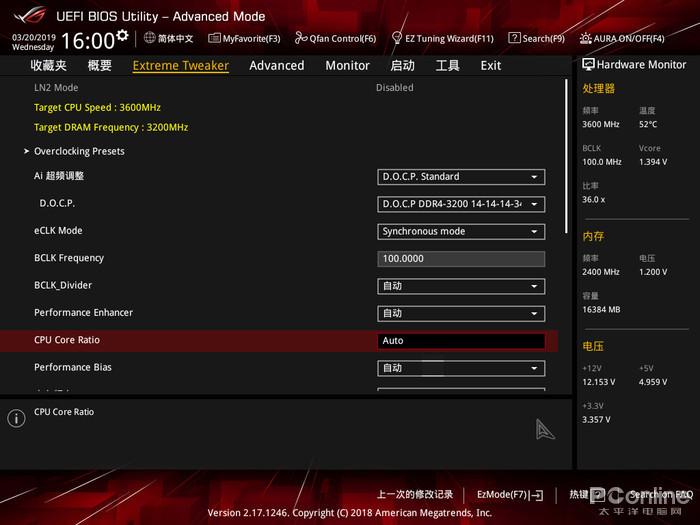Click the 3.357 V voltage reading
700x525 pixels.
point(596,420)
